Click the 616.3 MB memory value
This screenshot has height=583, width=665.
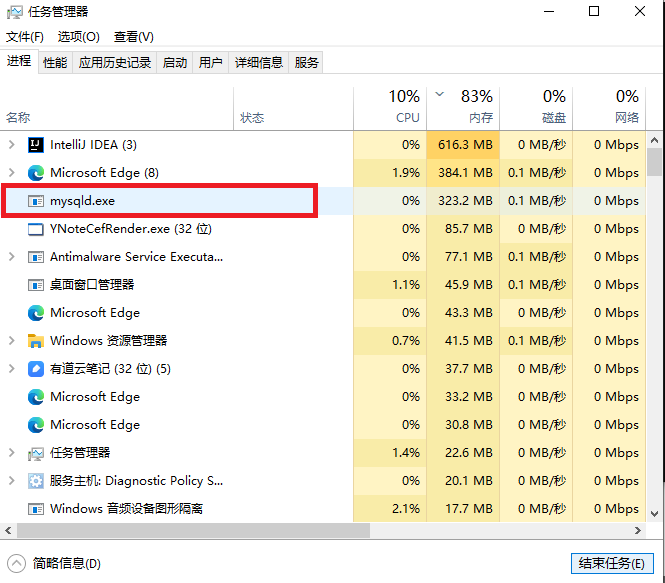click(465, 145)
